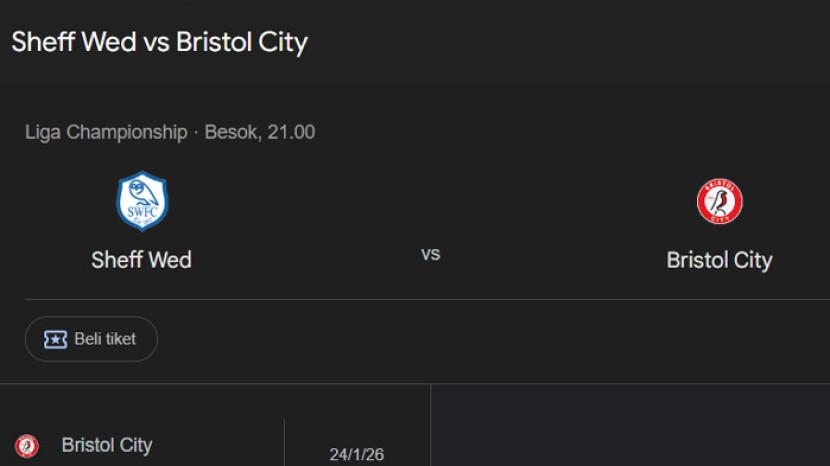Click the ticket icon inside Beli tiket
The width and height of the screenshot is (830, 466).
(56, 339)
